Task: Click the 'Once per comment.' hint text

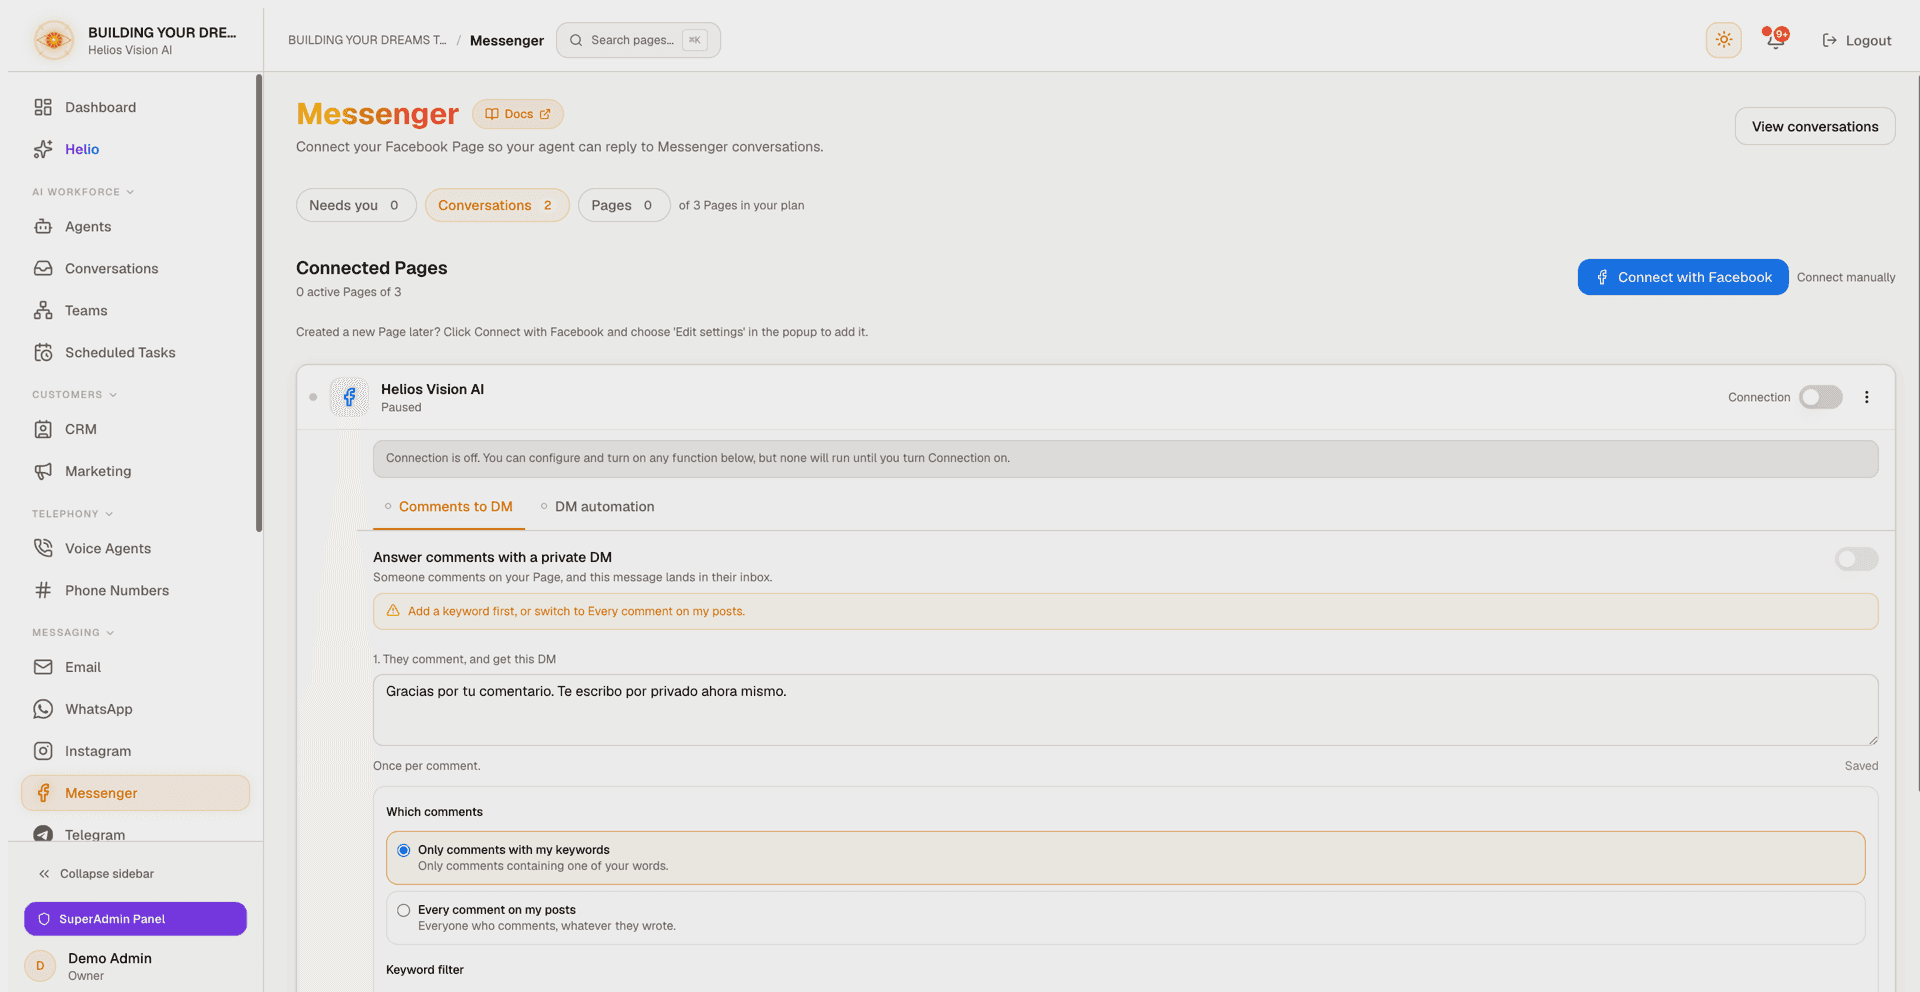Action: coord(427,766)
